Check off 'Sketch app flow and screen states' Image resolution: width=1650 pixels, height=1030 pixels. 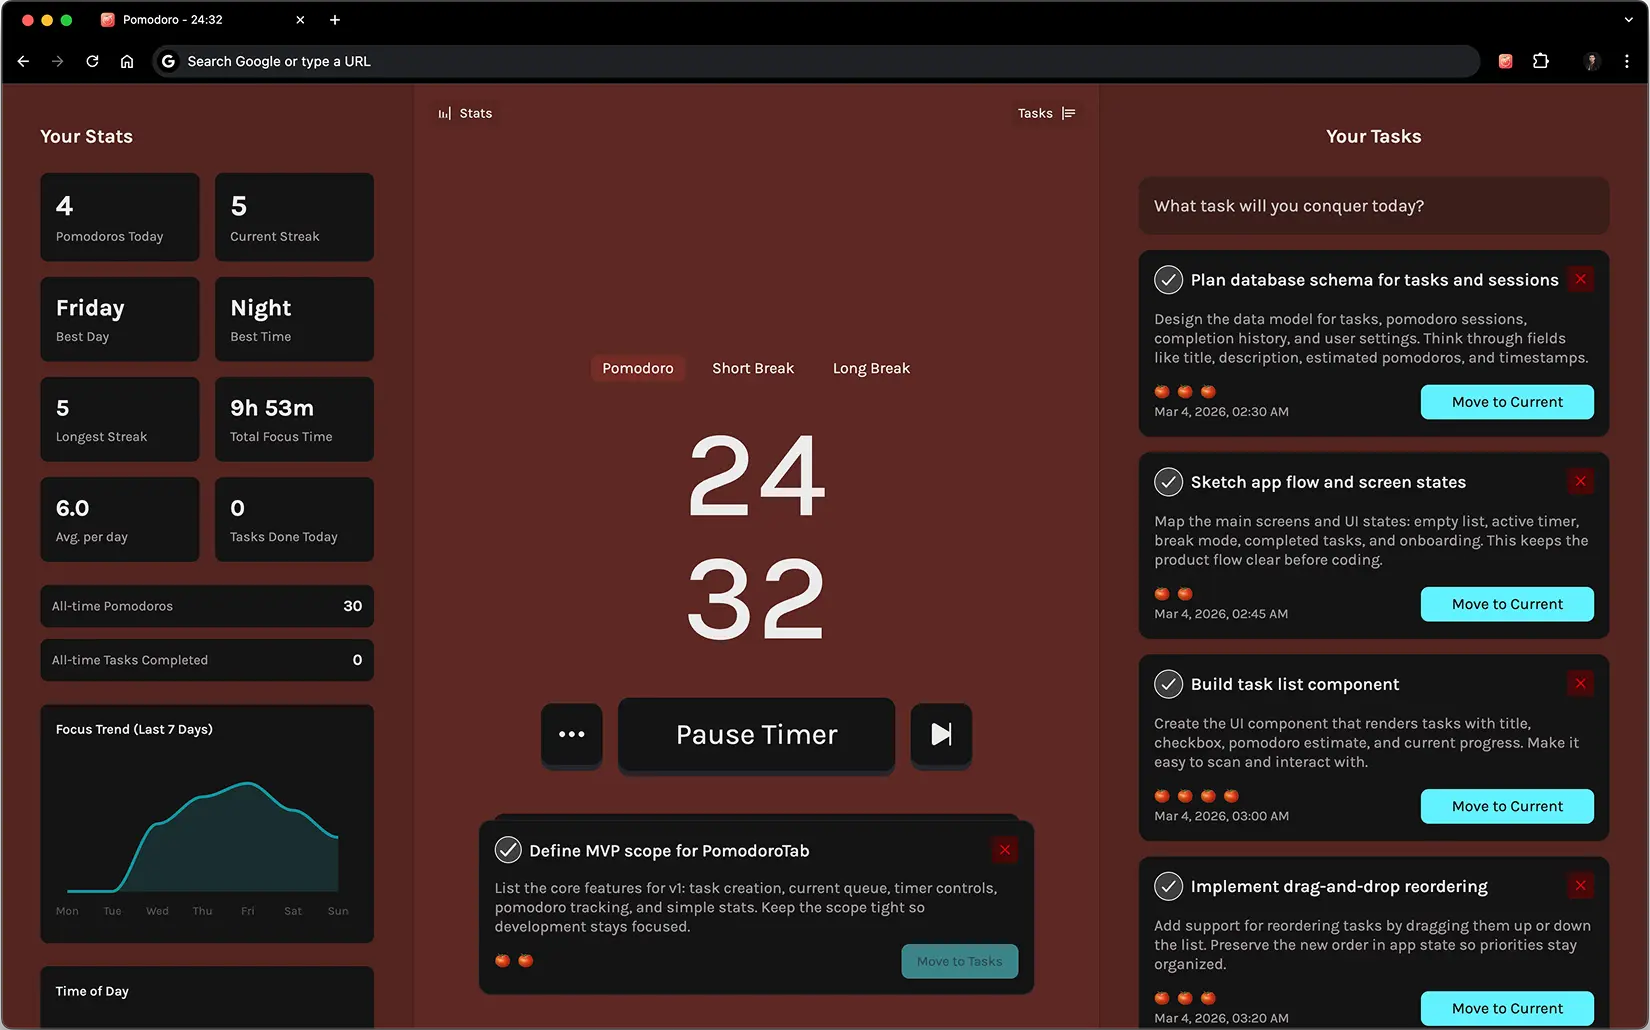[1167, 482]
